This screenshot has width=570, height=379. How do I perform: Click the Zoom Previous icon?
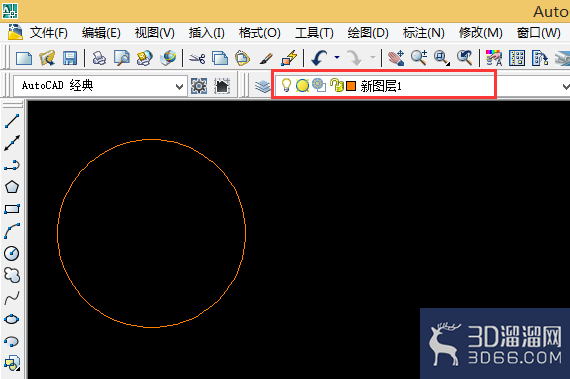point(464,58)
